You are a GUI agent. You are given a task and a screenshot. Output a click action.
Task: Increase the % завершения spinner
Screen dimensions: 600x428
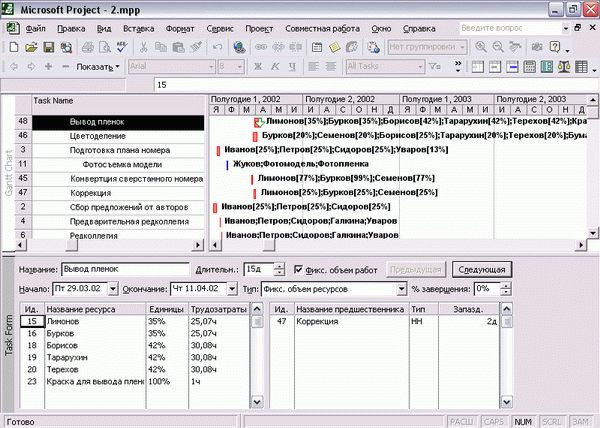click(505, 286)
